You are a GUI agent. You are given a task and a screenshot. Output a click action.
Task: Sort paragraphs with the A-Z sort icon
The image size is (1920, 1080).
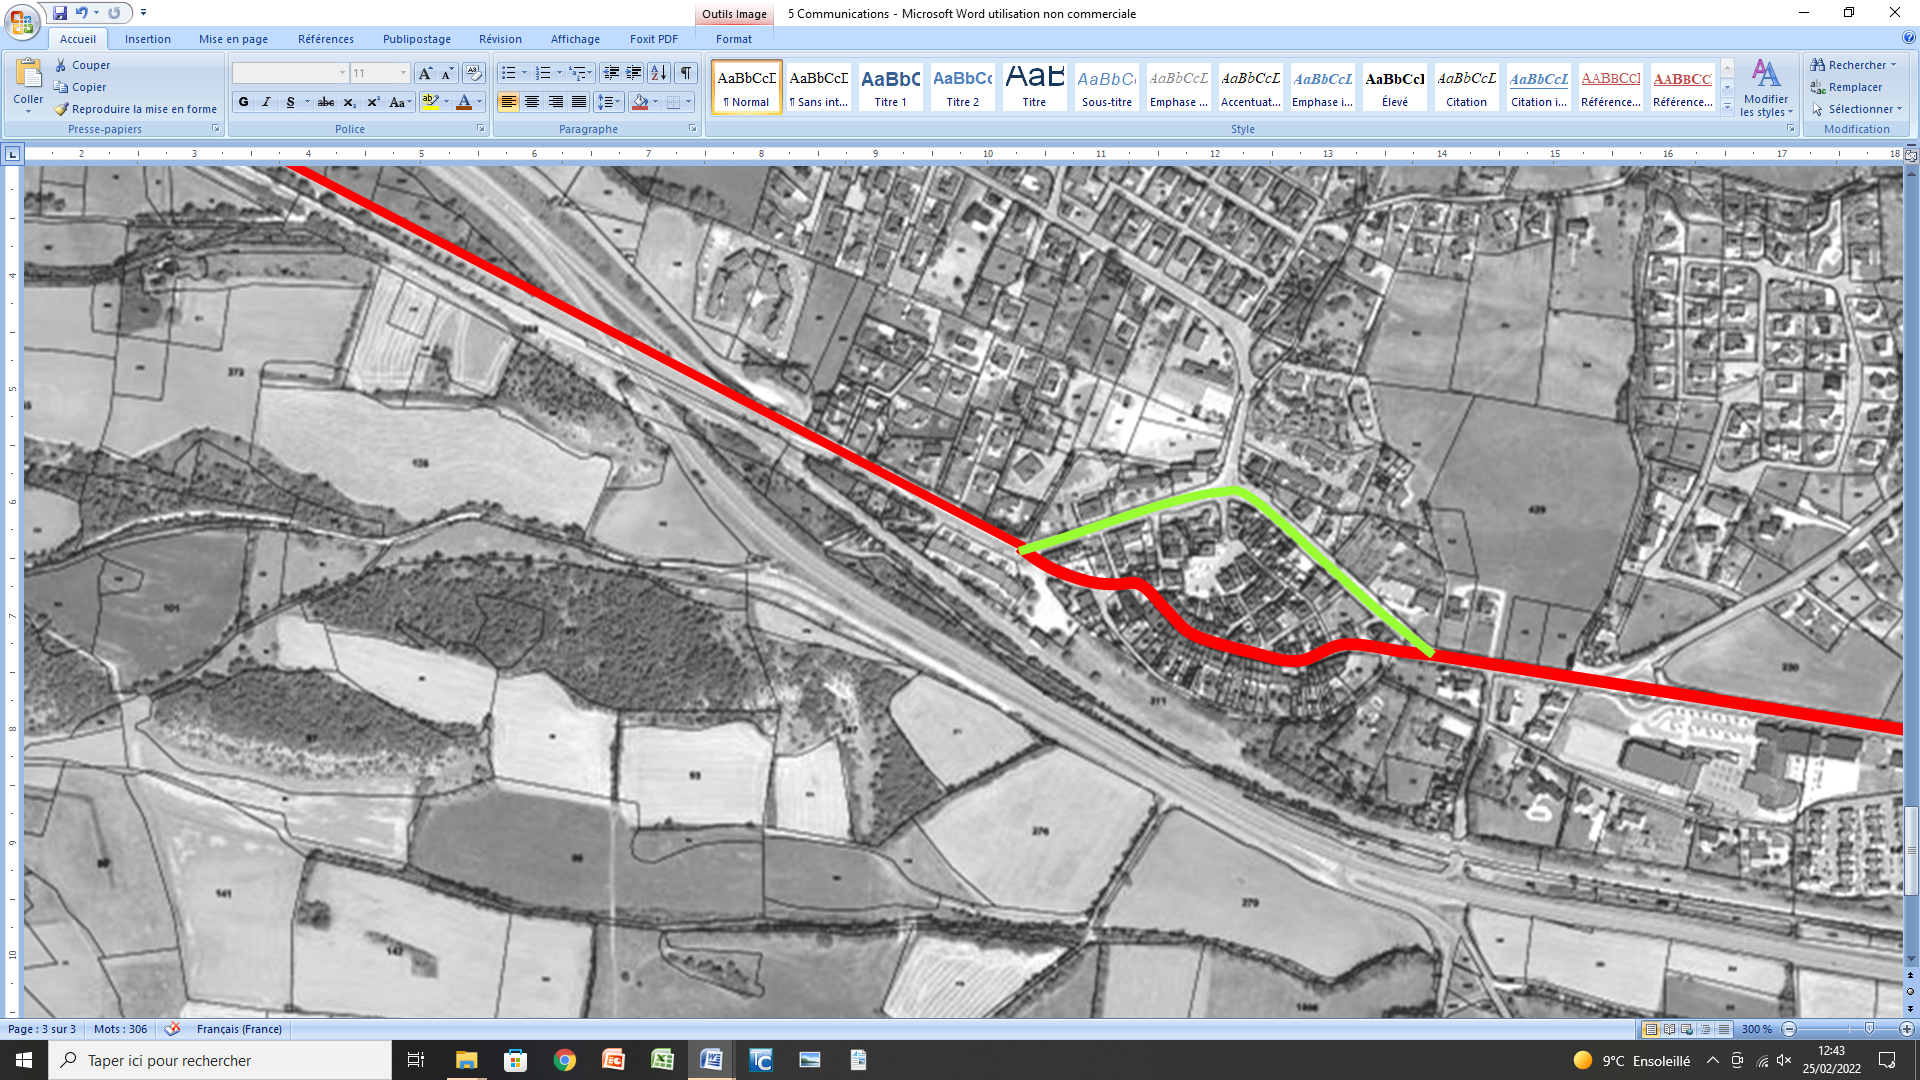coord(658,73)
